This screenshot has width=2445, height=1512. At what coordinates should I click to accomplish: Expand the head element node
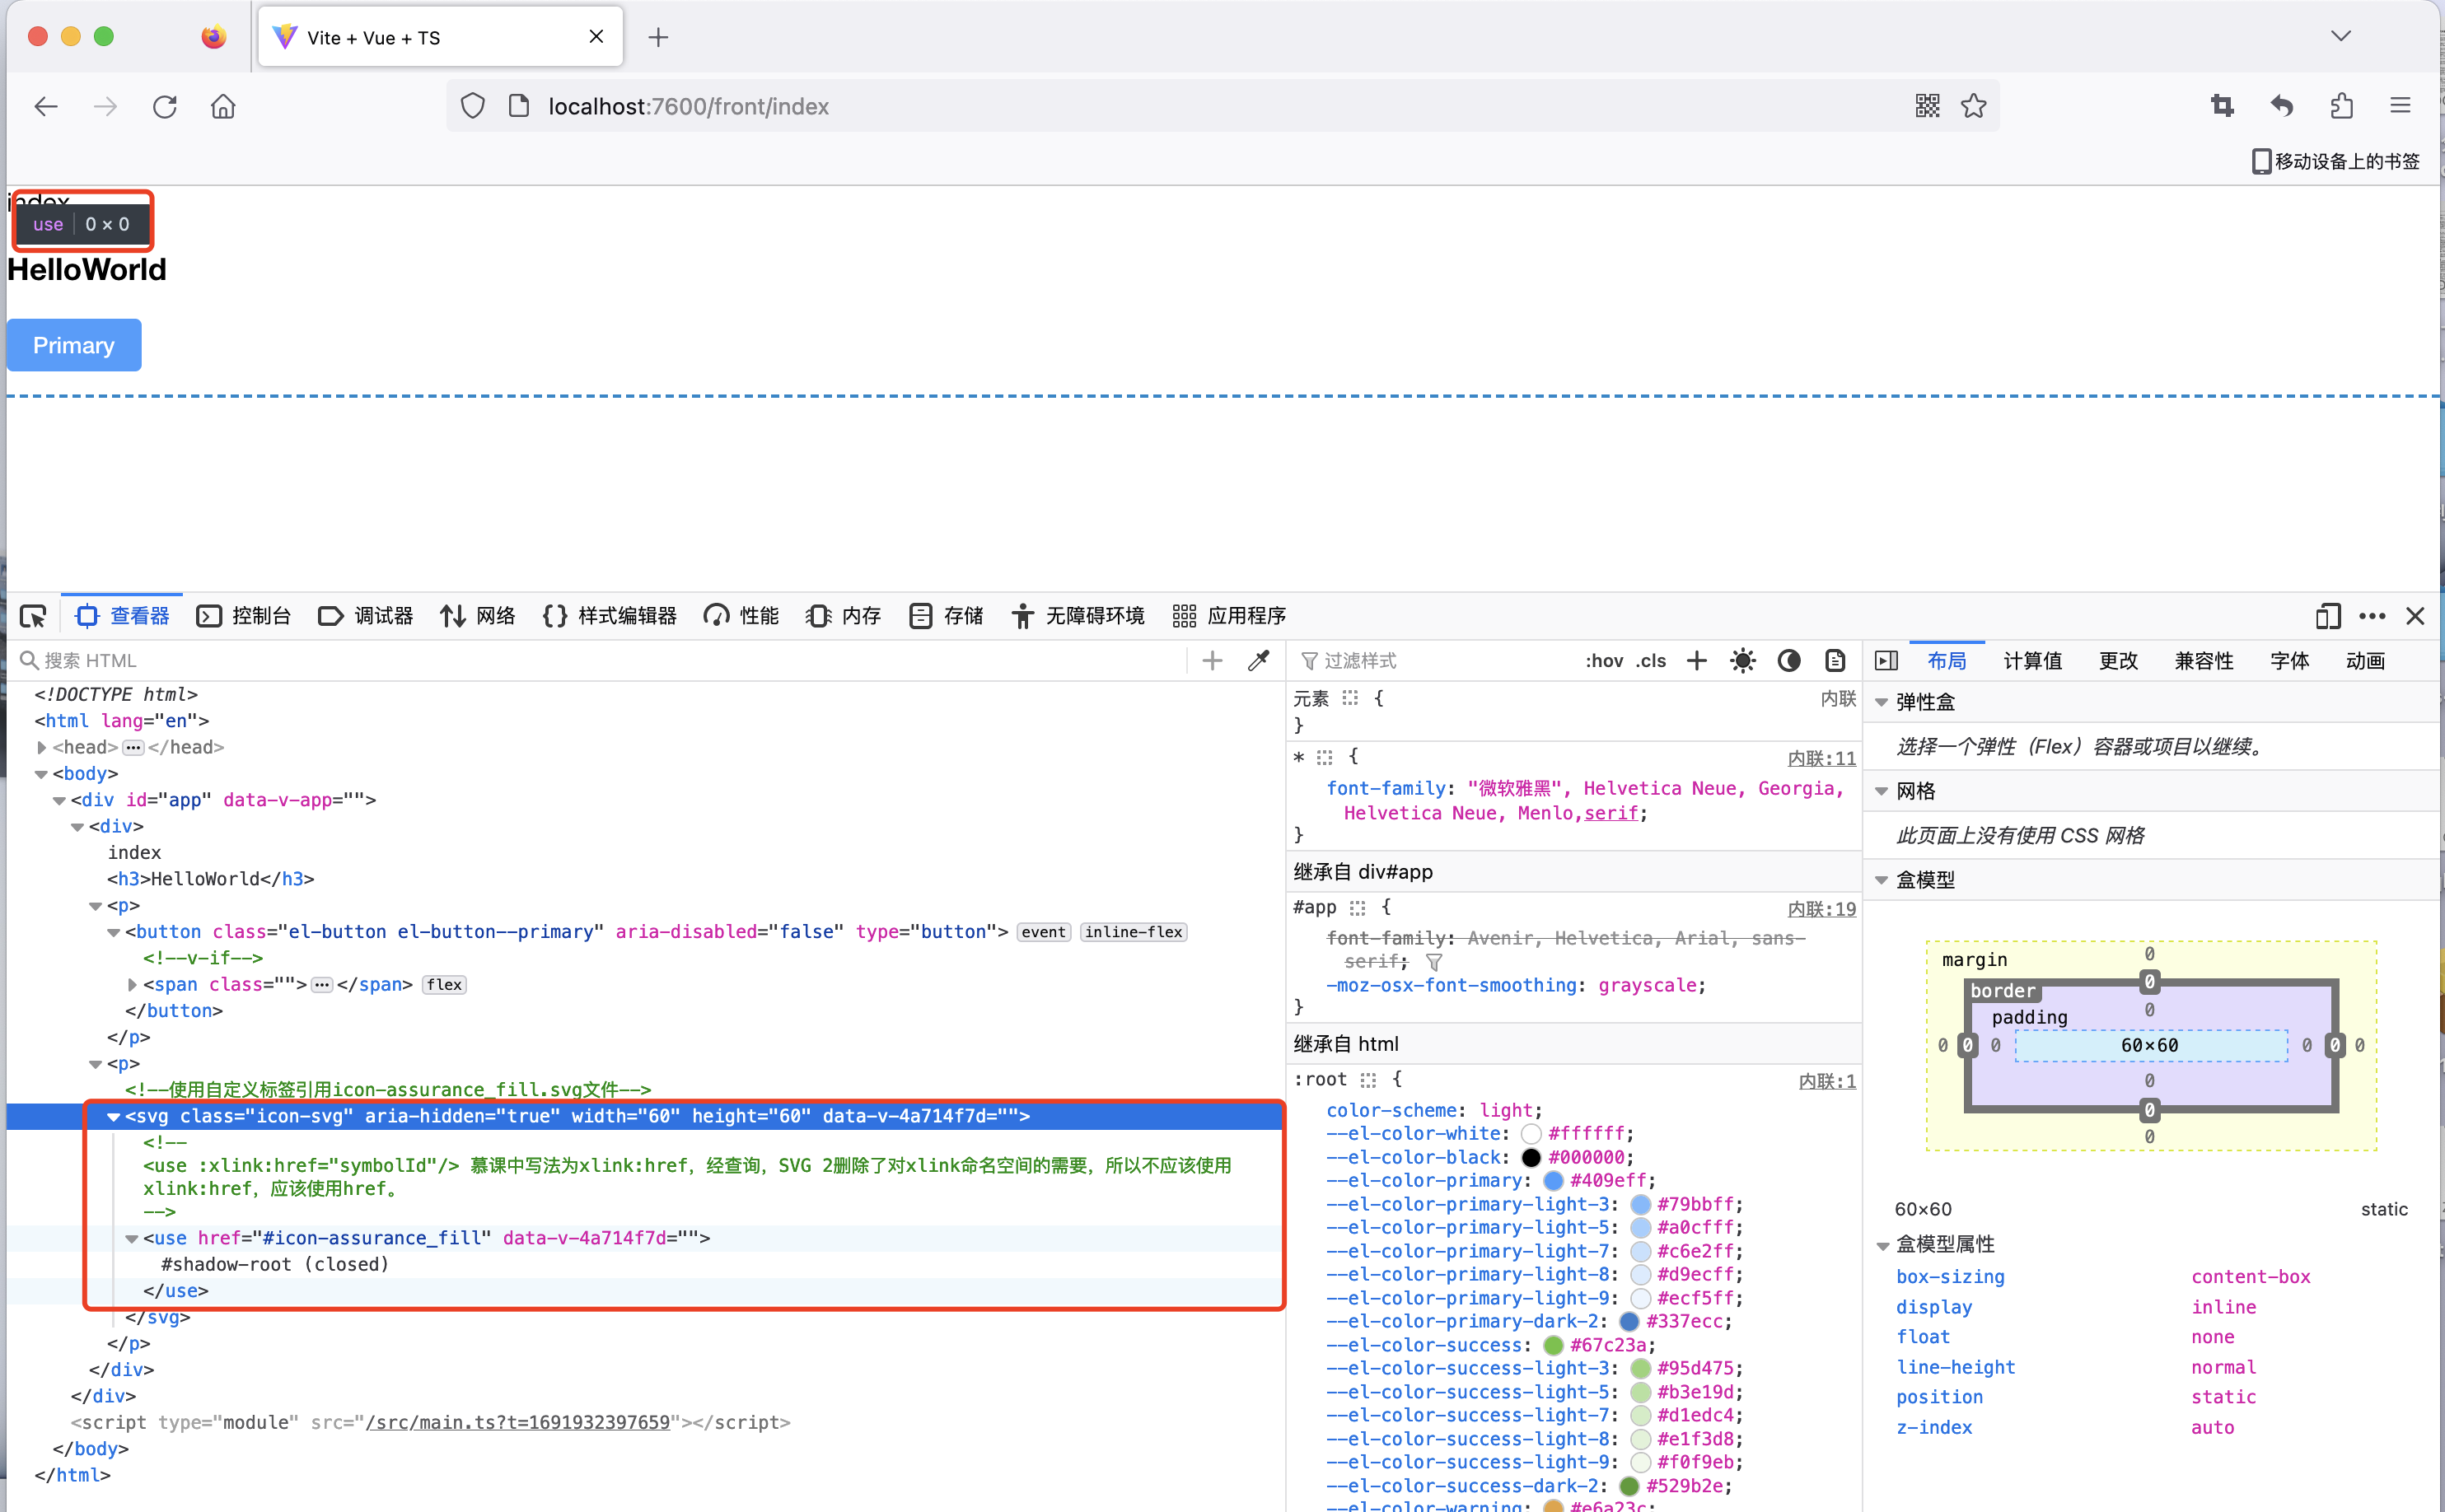pyautogui.click(x=41, y=747)
